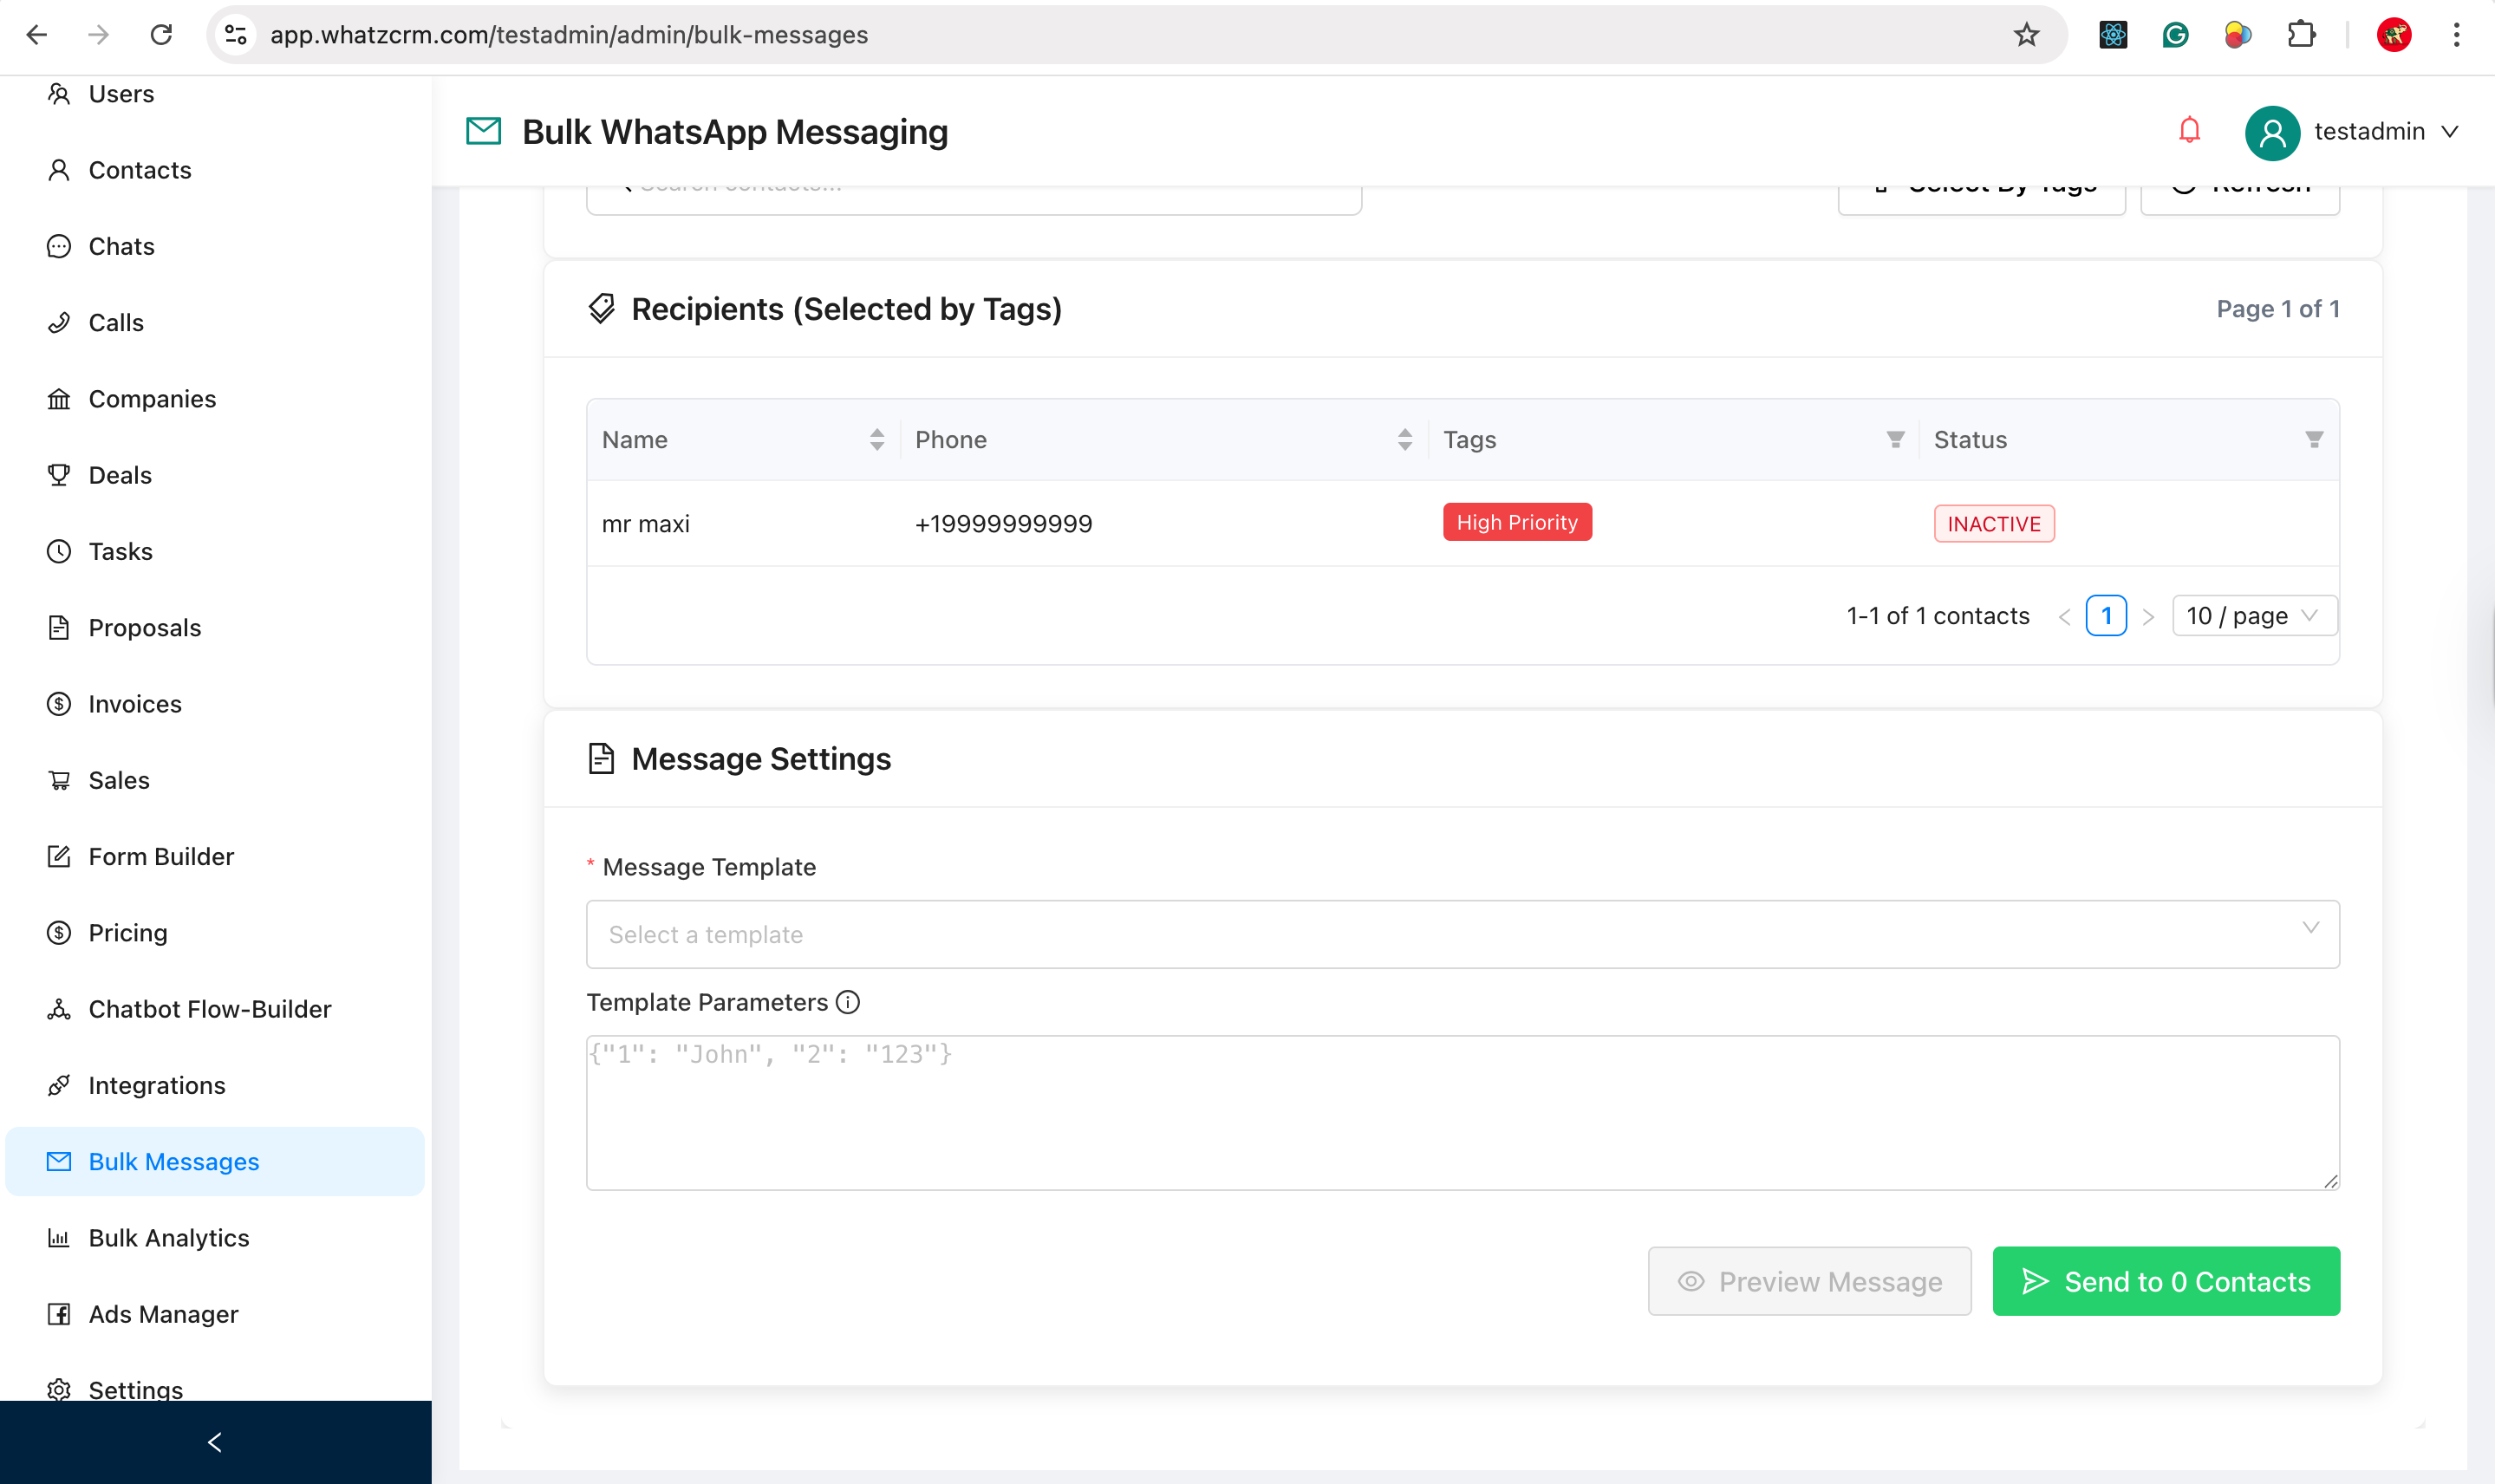Sort the table by Phone column
Image resolution: width=2495 pixels, height=1484 pixels.
[1404, 440]
